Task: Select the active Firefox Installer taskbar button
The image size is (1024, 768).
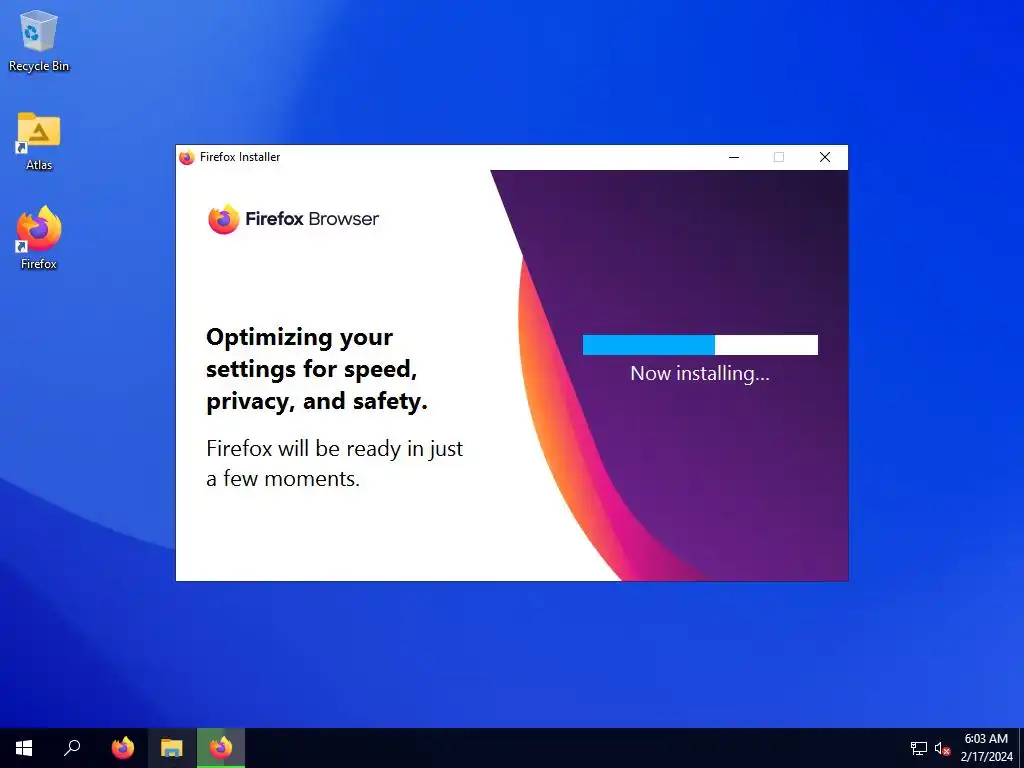Action: click(x=221, y=748)
